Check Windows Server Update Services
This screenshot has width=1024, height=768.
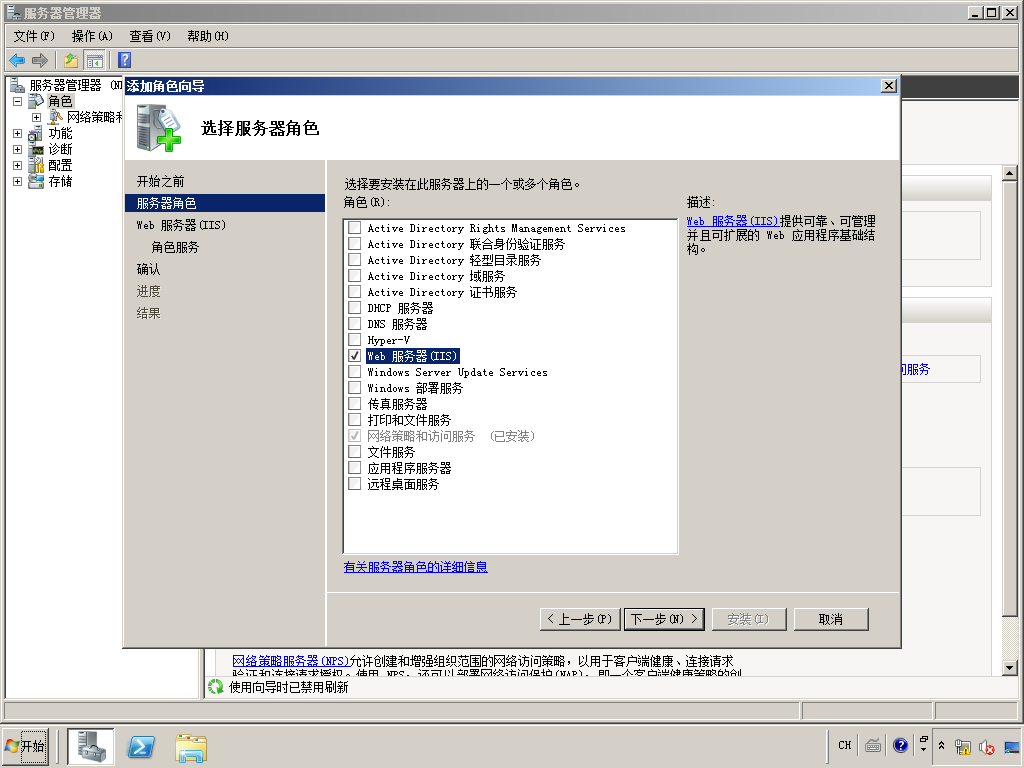coord(355,372)
